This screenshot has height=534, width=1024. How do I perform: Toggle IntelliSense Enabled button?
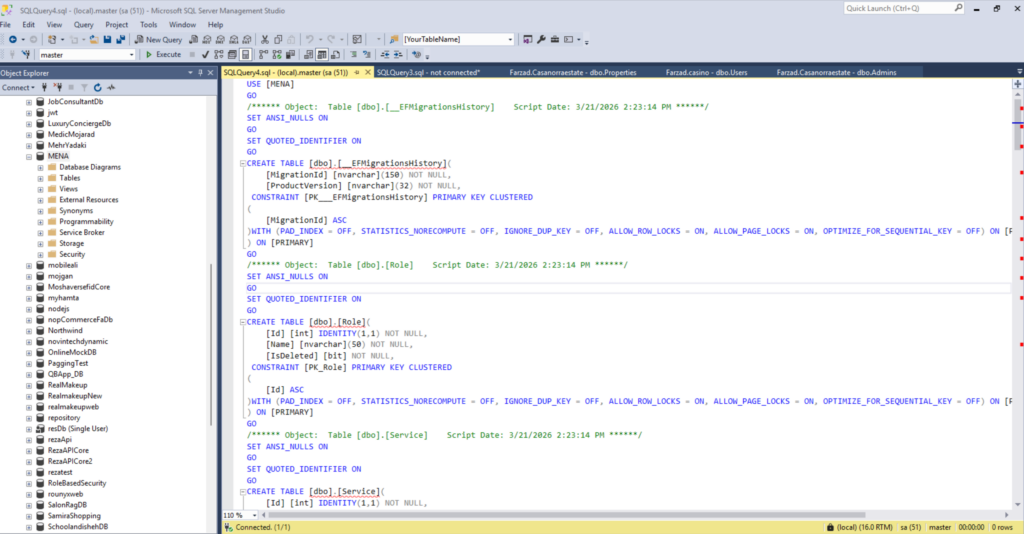(246, 55)
